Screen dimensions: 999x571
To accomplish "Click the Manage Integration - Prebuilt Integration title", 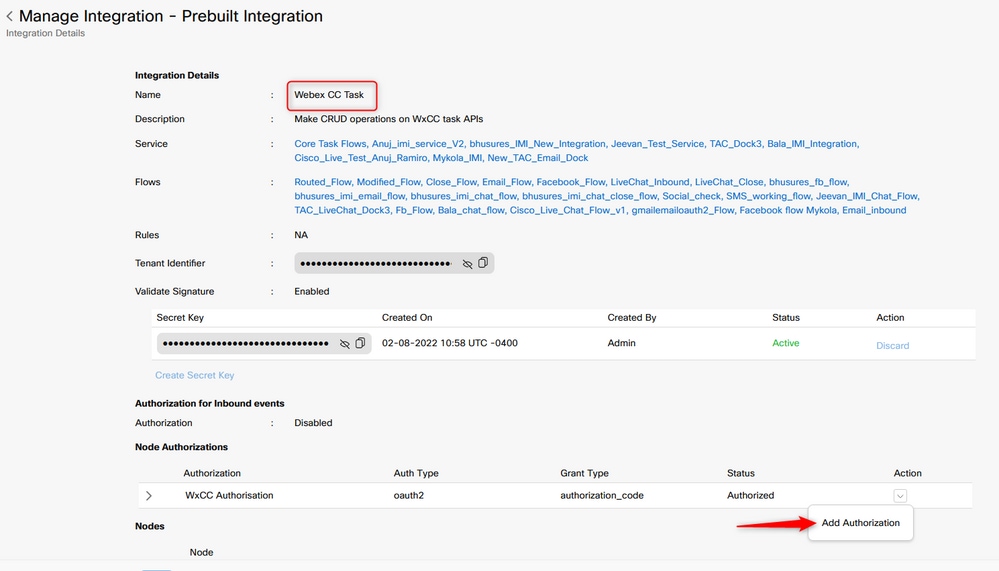I will click(171, 17).
